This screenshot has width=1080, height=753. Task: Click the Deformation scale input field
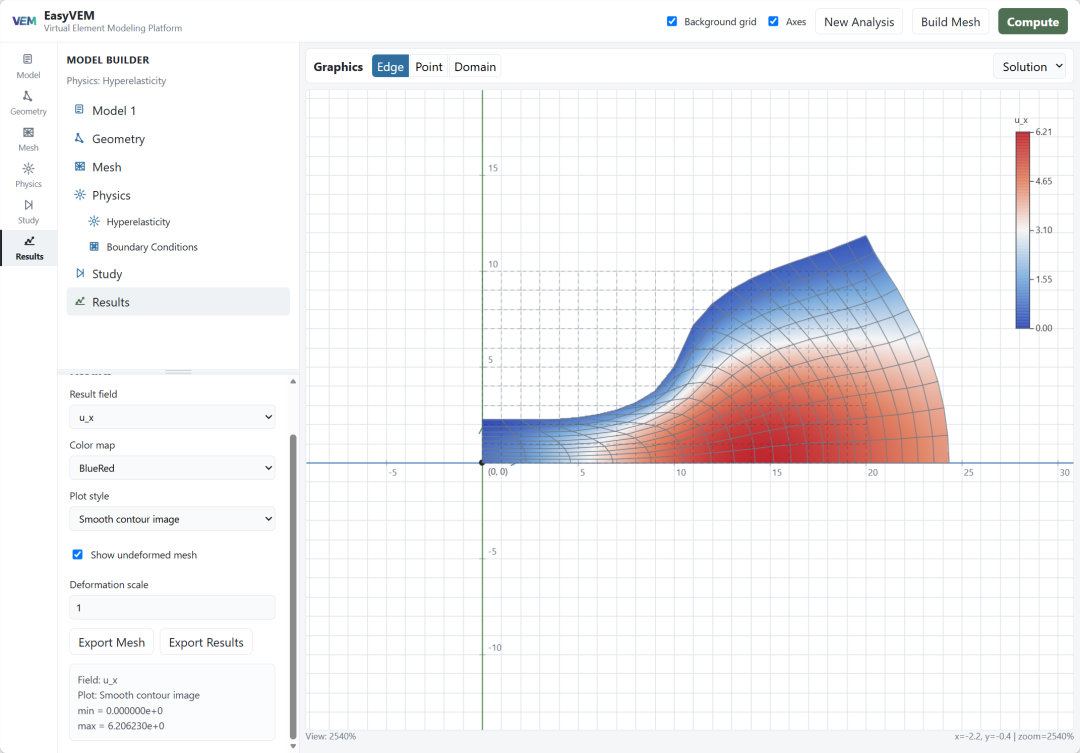(x=172, y=608)
